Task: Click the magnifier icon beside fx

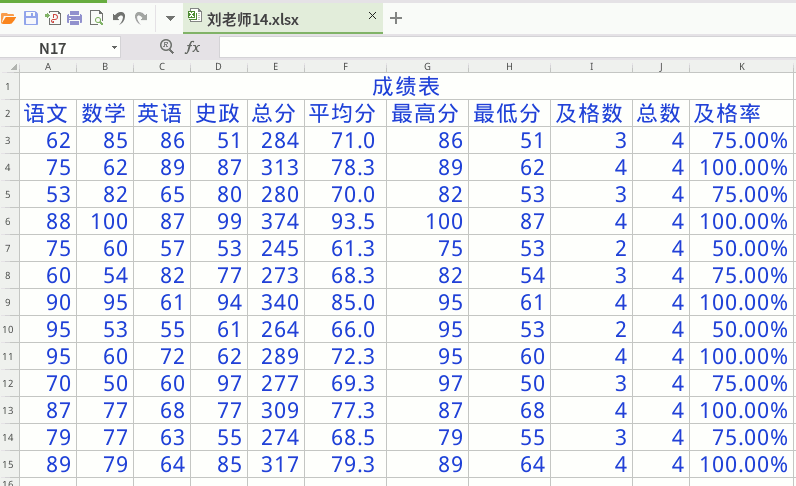Action: 166,47
